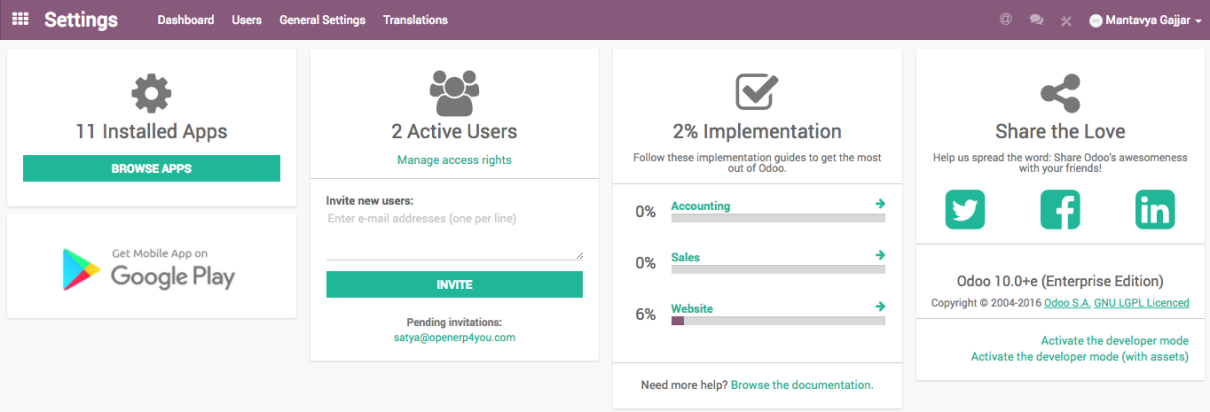Focus the invite e-mail addresses text field
This screenshot has height=412, width=1210.
tap(454, 235)
